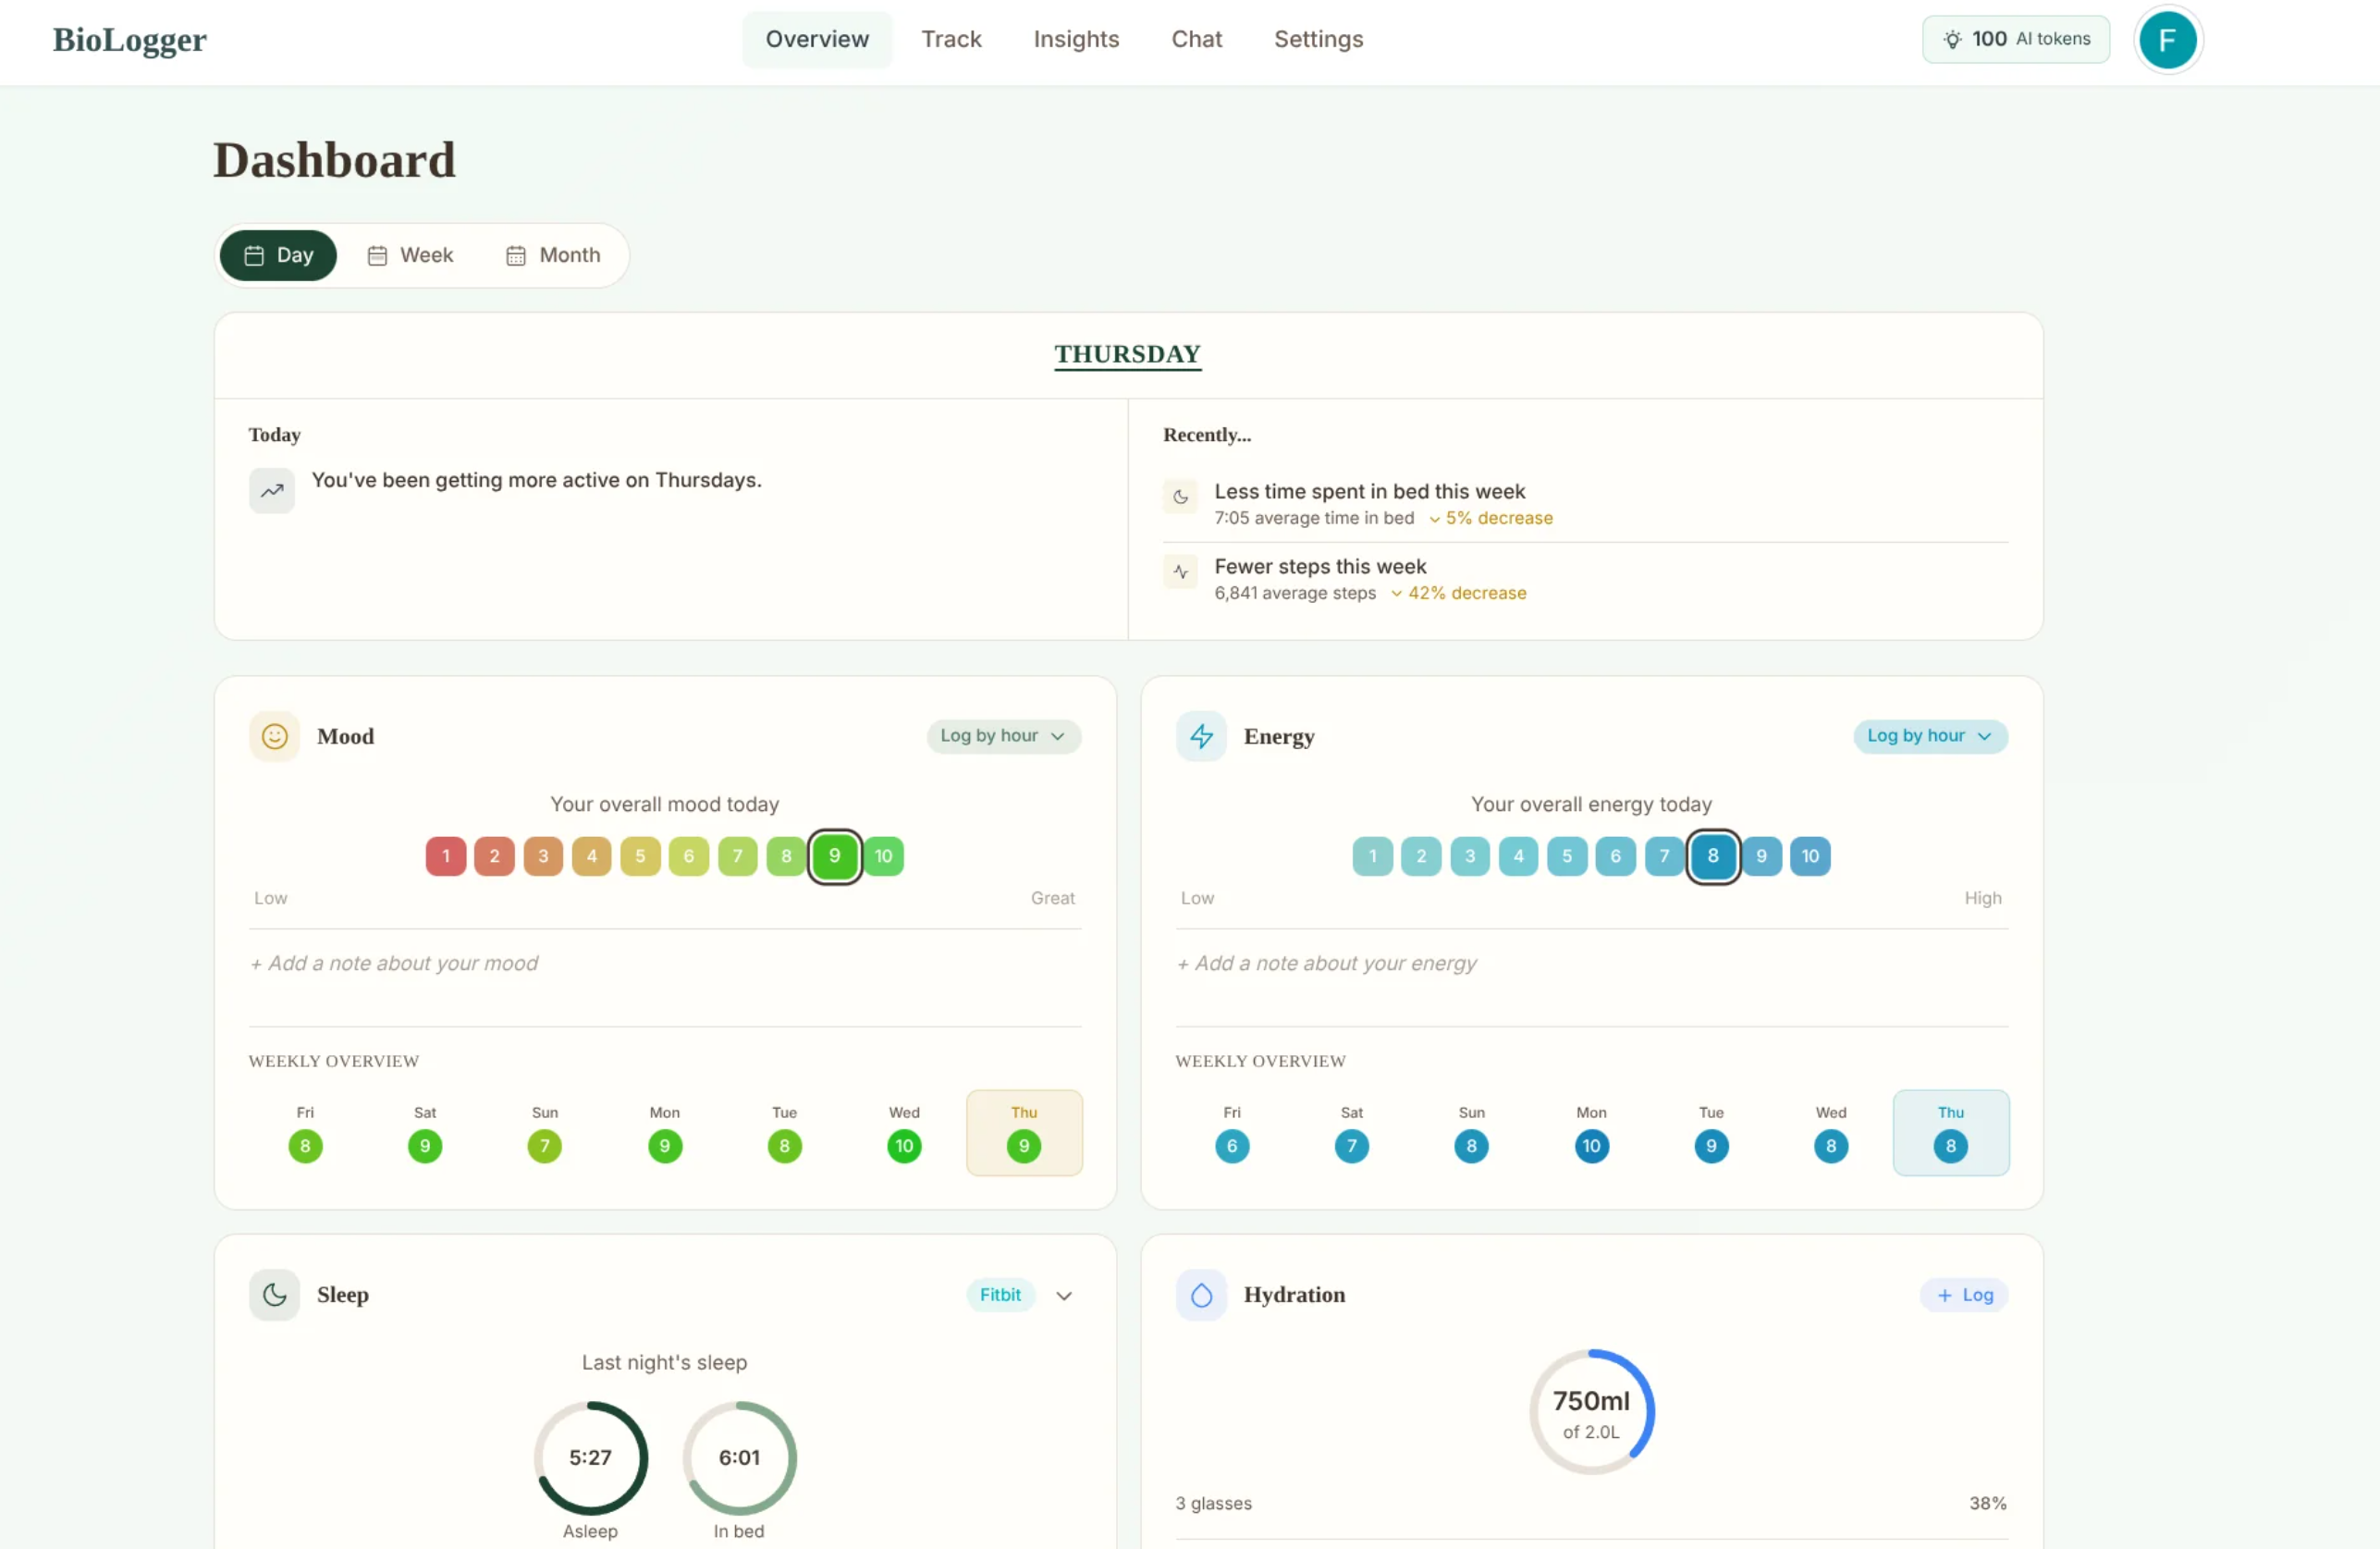Click the Hydration Log button
2380x1549 pixels.
[1964, 1294]
